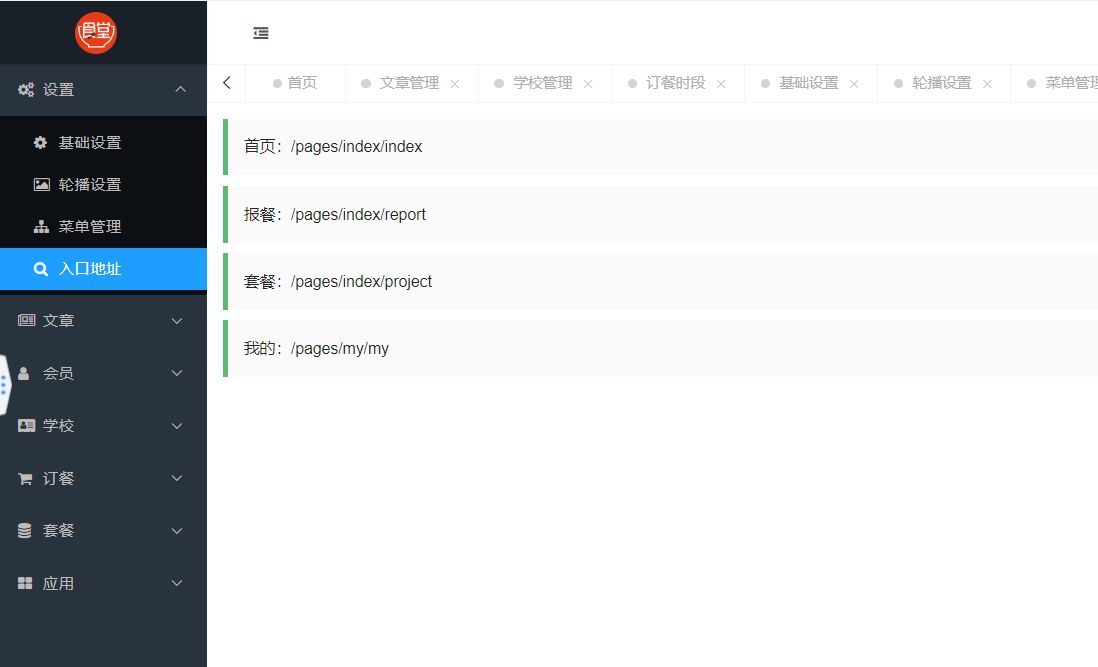The width and height of the screenshot is (1098, 667).
Task: Click the gear icon beside 基础设置
Action: (41, 143)
